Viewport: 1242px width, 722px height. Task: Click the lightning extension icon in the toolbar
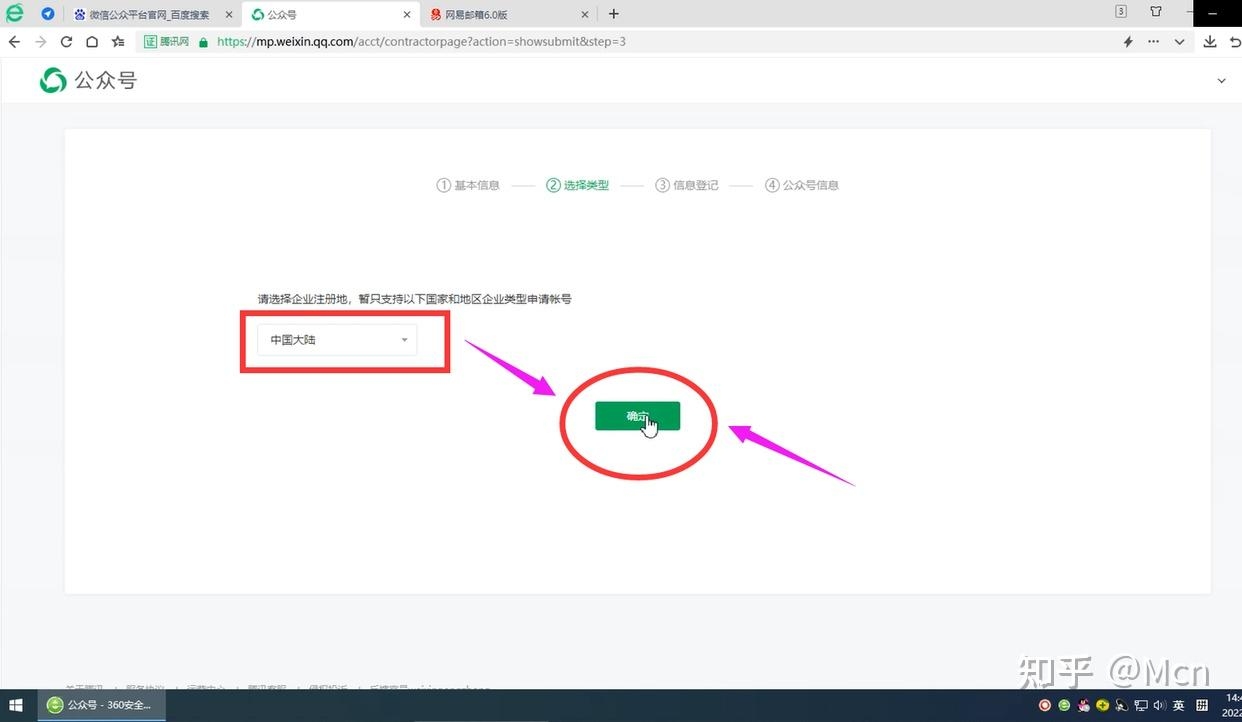pyautogui.click(x=1127, y=41)
